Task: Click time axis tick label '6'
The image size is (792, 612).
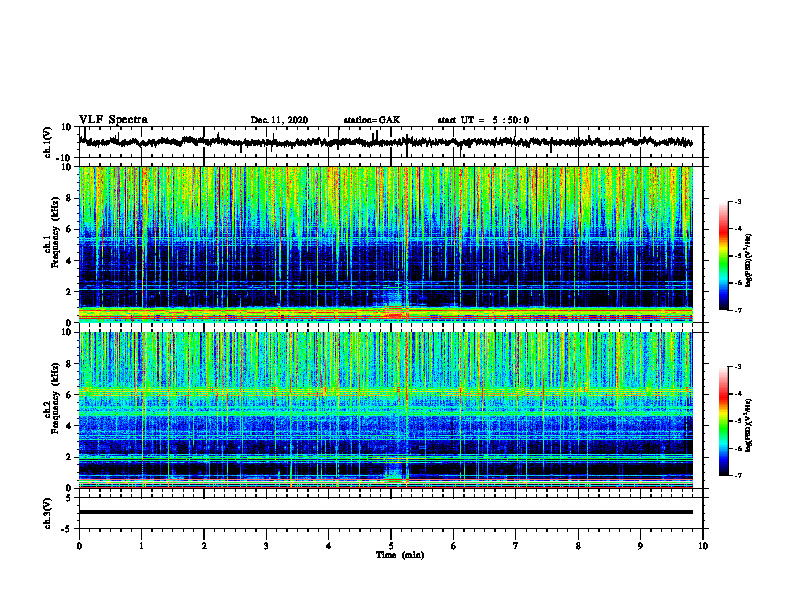Action: click(454, 546)
